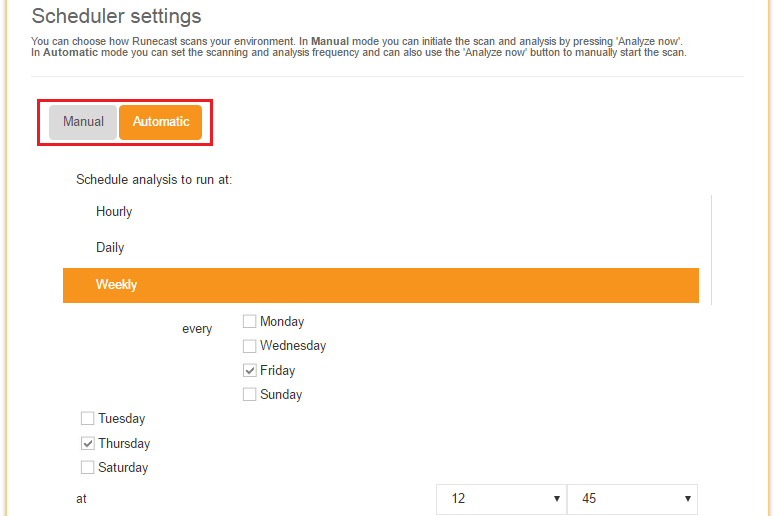Choose the Hourly schedule option

[114, 212]
